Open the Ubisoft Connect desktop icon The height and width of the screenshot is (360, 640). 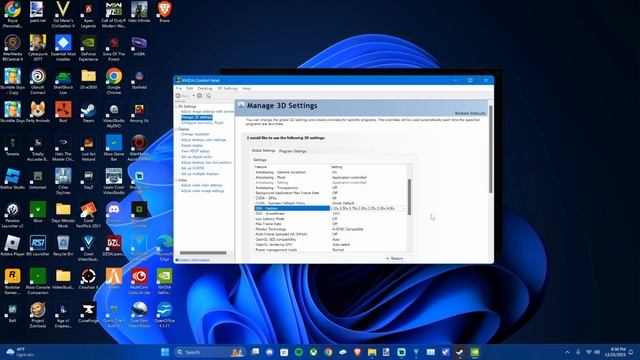[x=38, y=82]
